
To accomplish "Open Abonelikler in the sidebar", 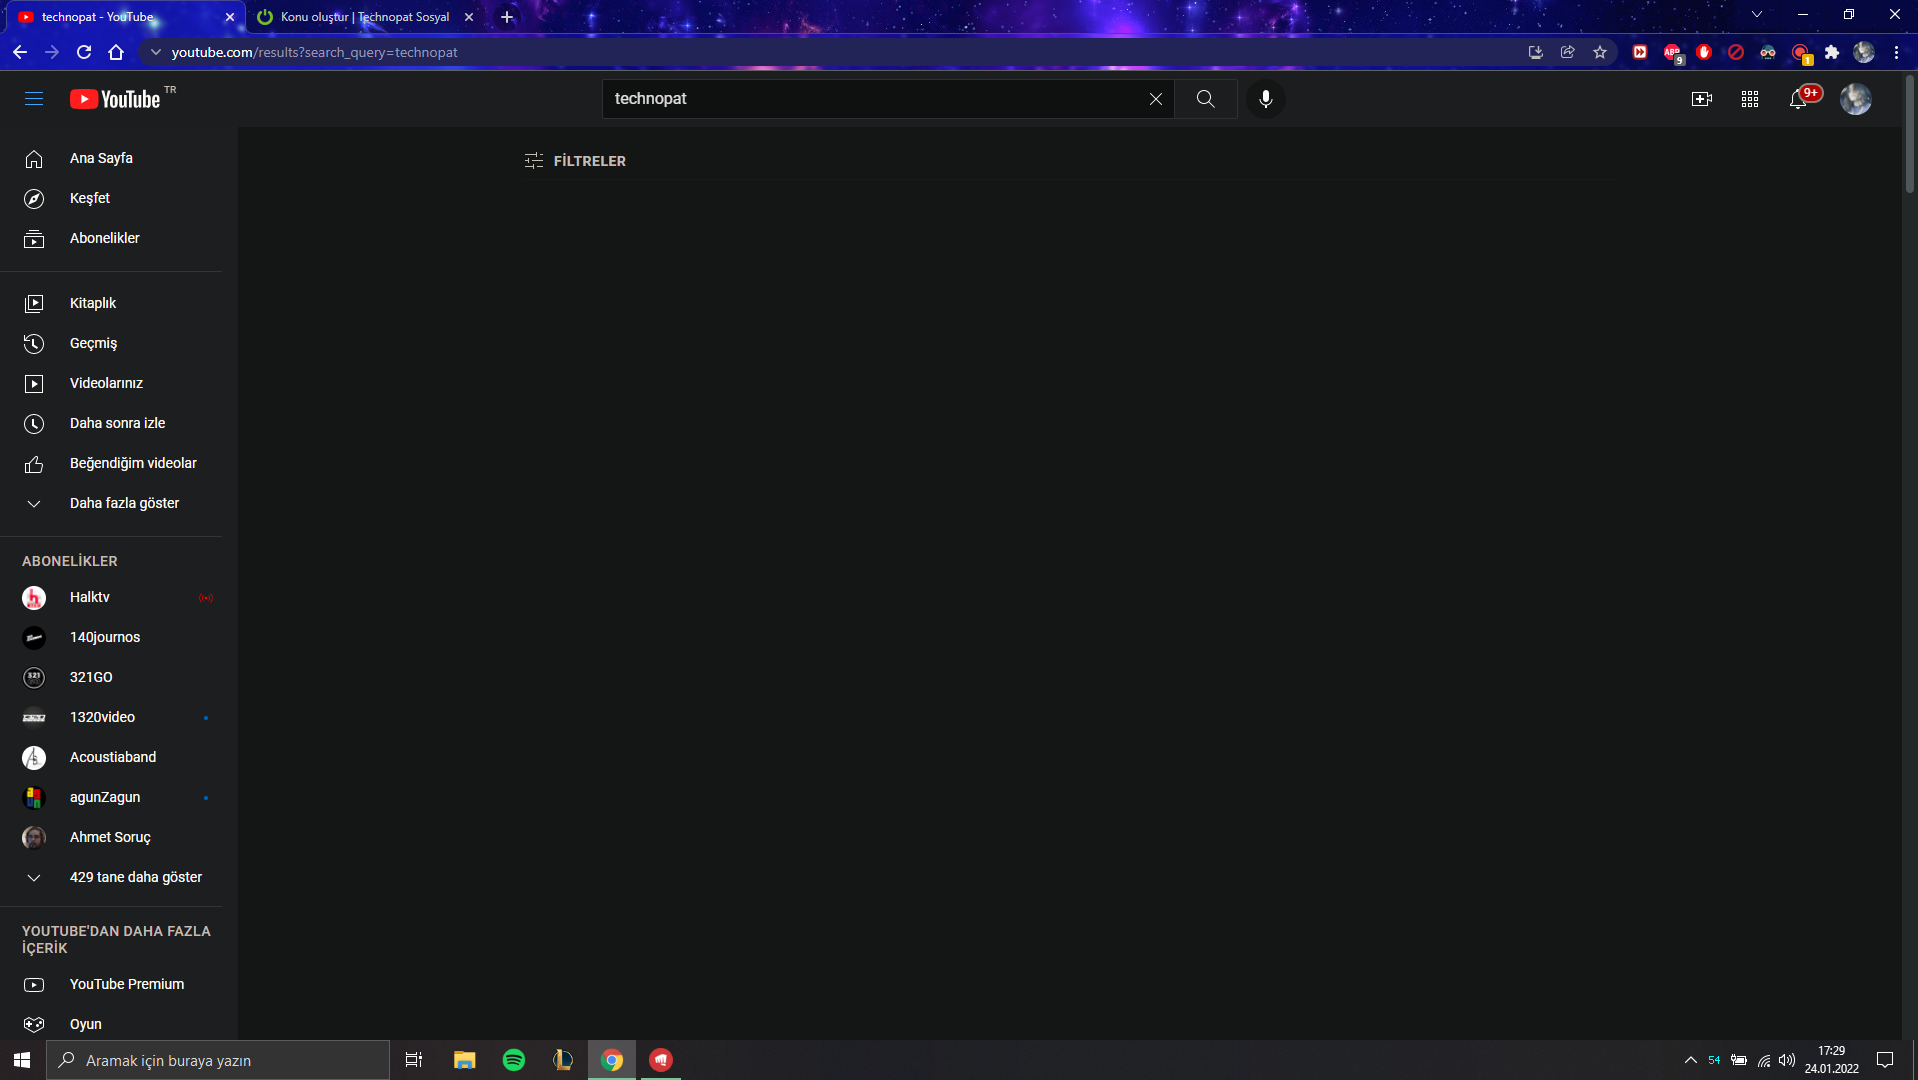I will (111, 238).
